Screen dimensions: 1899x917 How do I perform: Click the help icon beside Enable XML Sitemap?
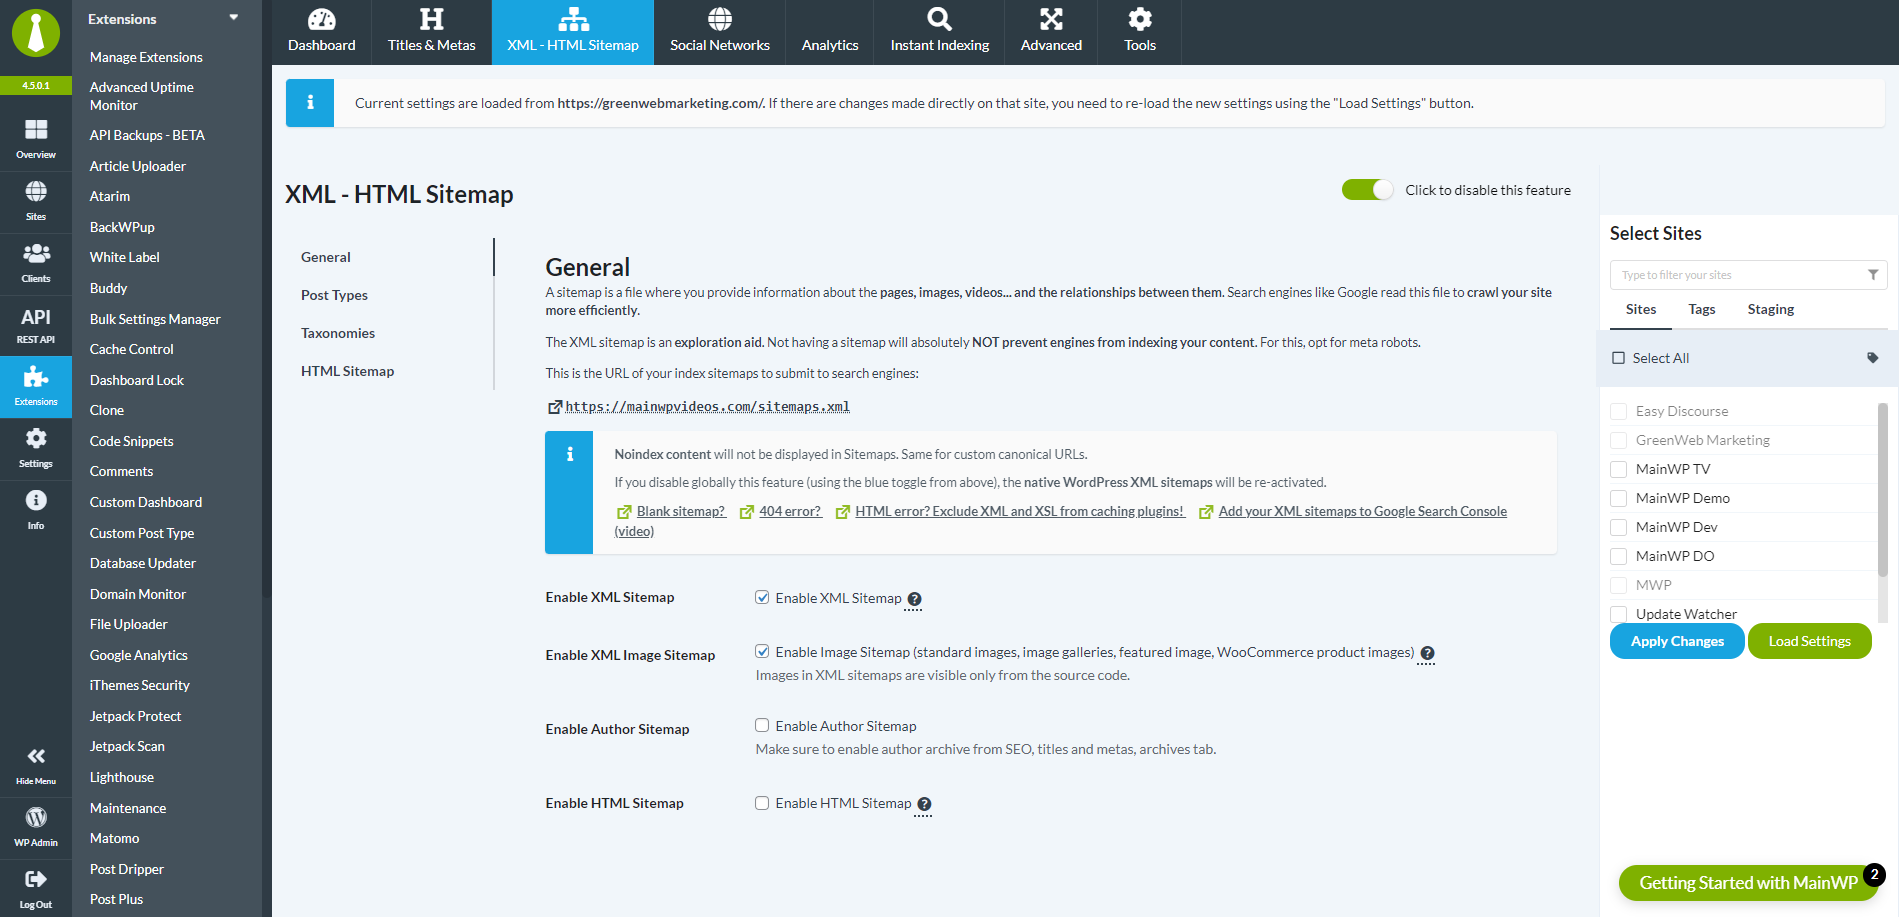(x=914, y=599)
